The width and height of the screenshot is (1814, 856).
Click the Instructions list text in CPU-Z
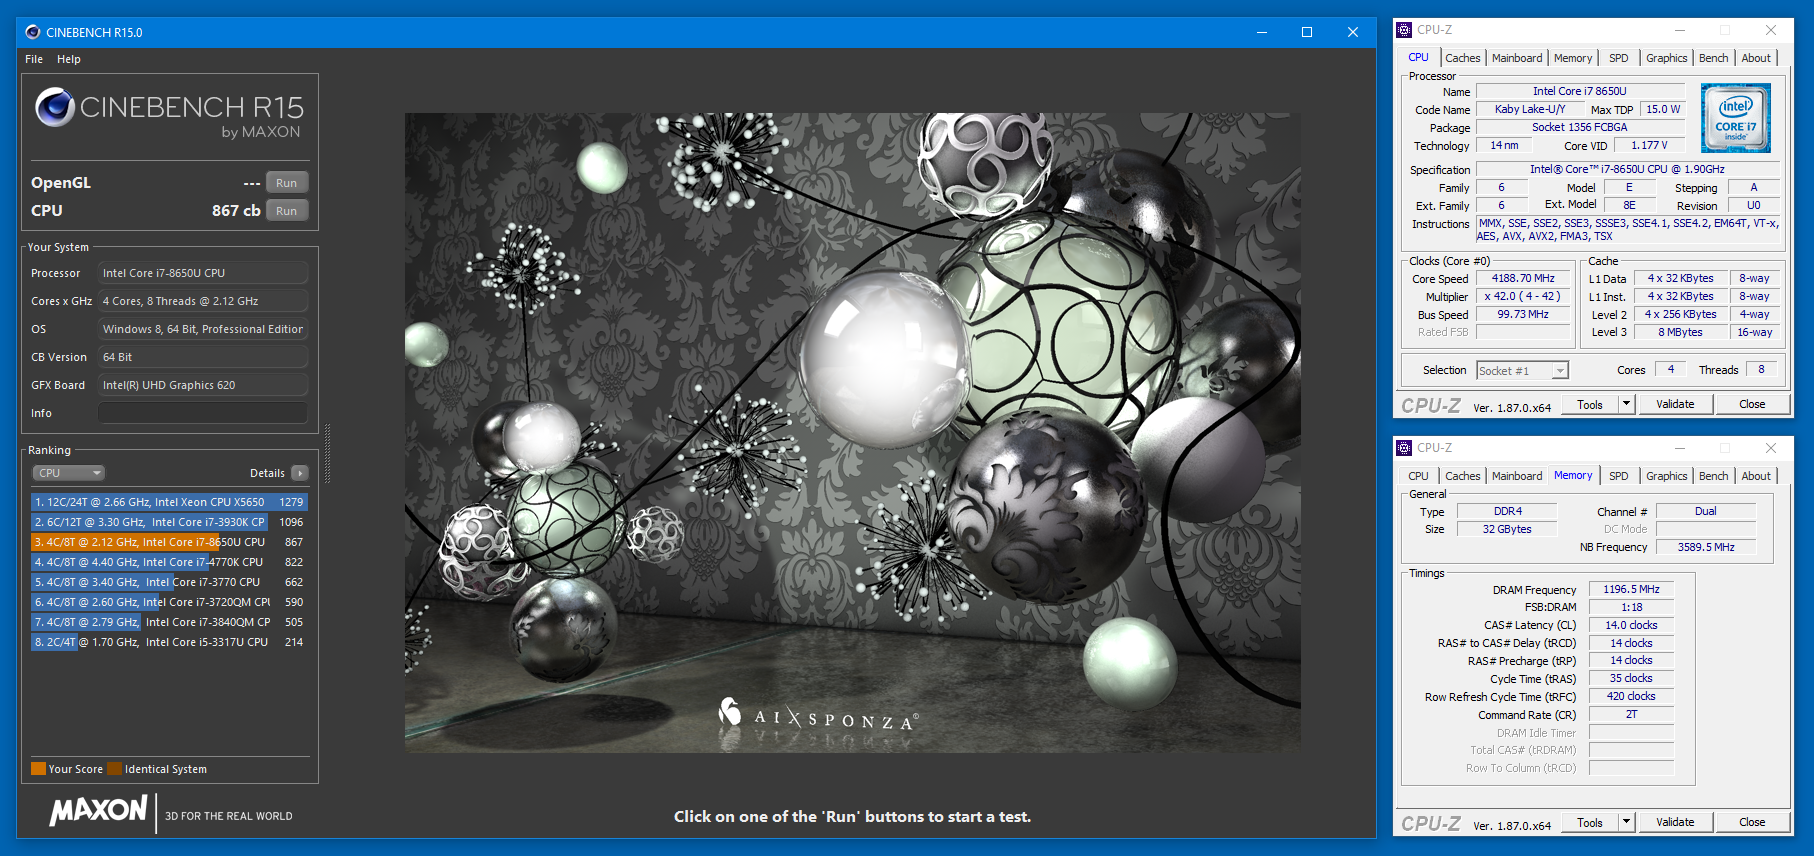1627,230
